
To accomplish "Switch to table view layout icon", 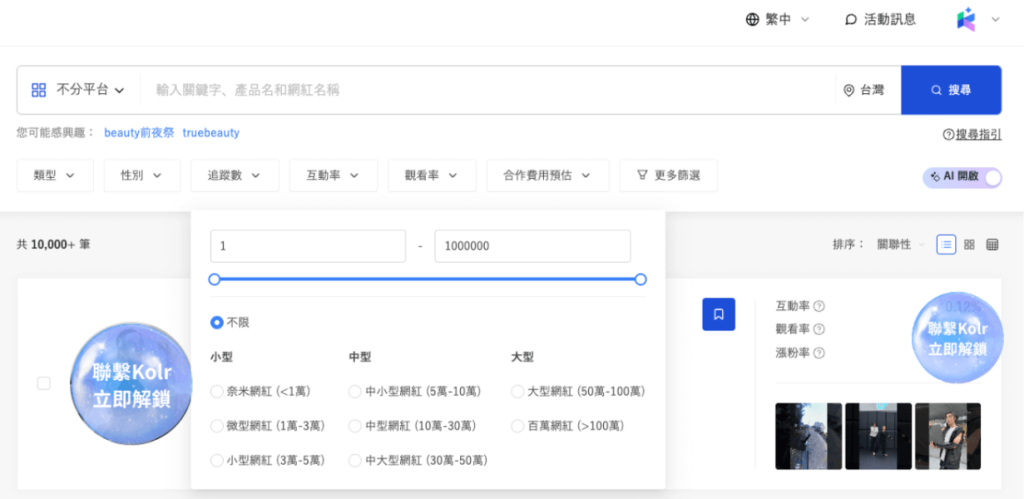I will (x=992, y=244).
